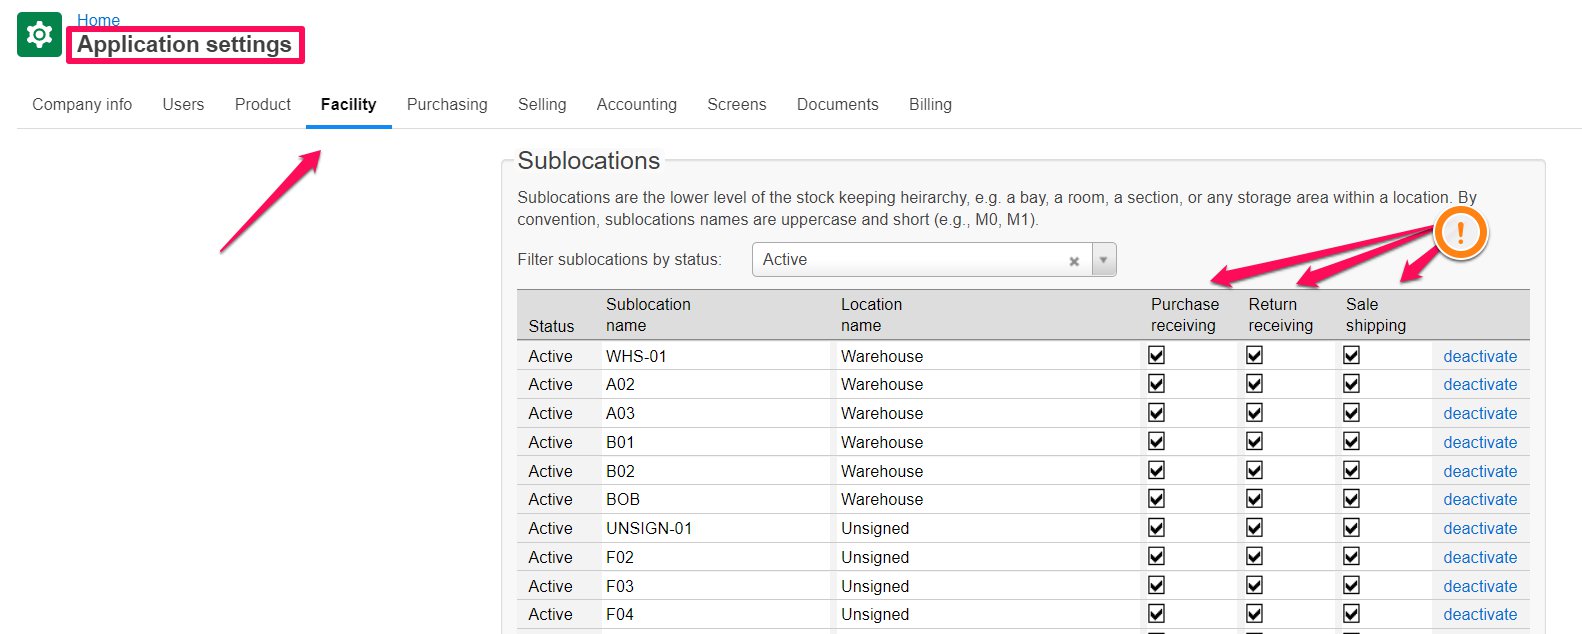The height and width of the screenshot is (634, 1582).
Task: Click the F04 sublocation name cell
Action: [x=714, y=614]
